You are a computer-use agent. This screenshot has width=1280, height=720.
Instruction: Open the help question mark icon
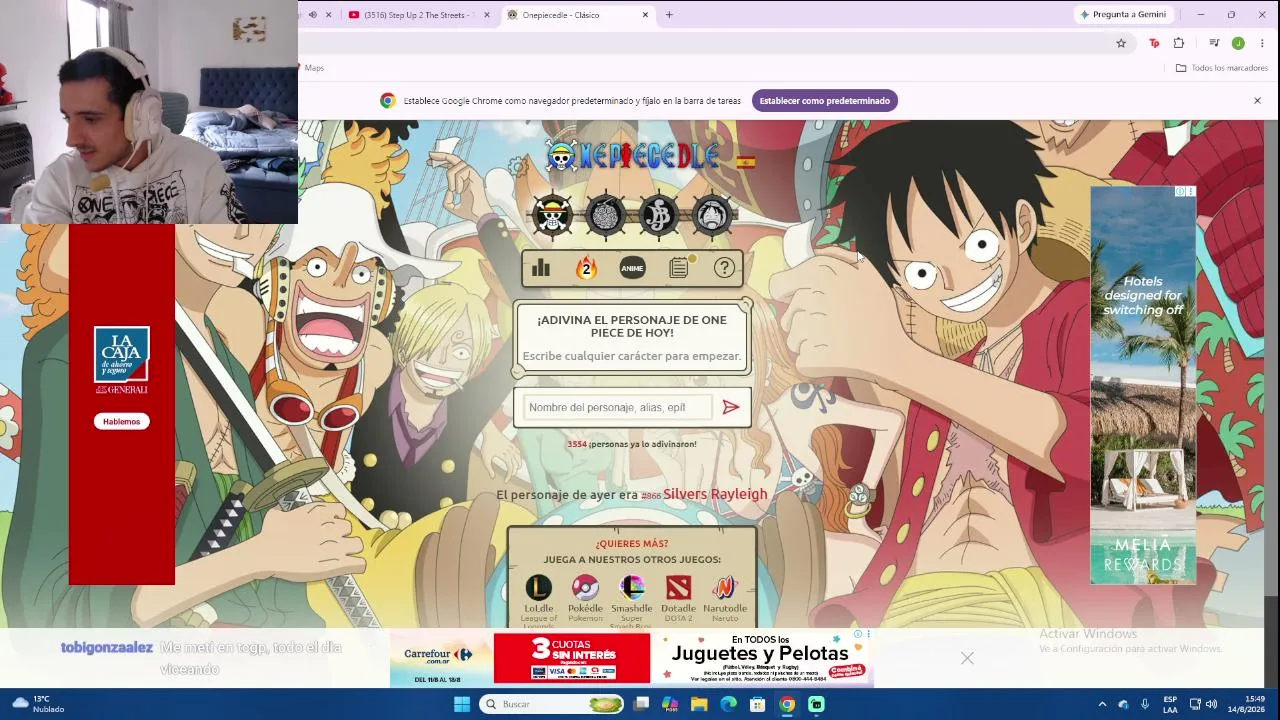tap(724, 268)
